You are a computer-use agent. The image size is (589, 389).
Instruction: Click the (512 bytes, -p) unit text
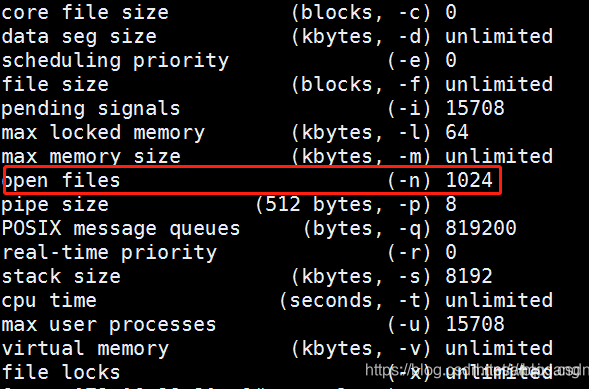pos(343,205)
